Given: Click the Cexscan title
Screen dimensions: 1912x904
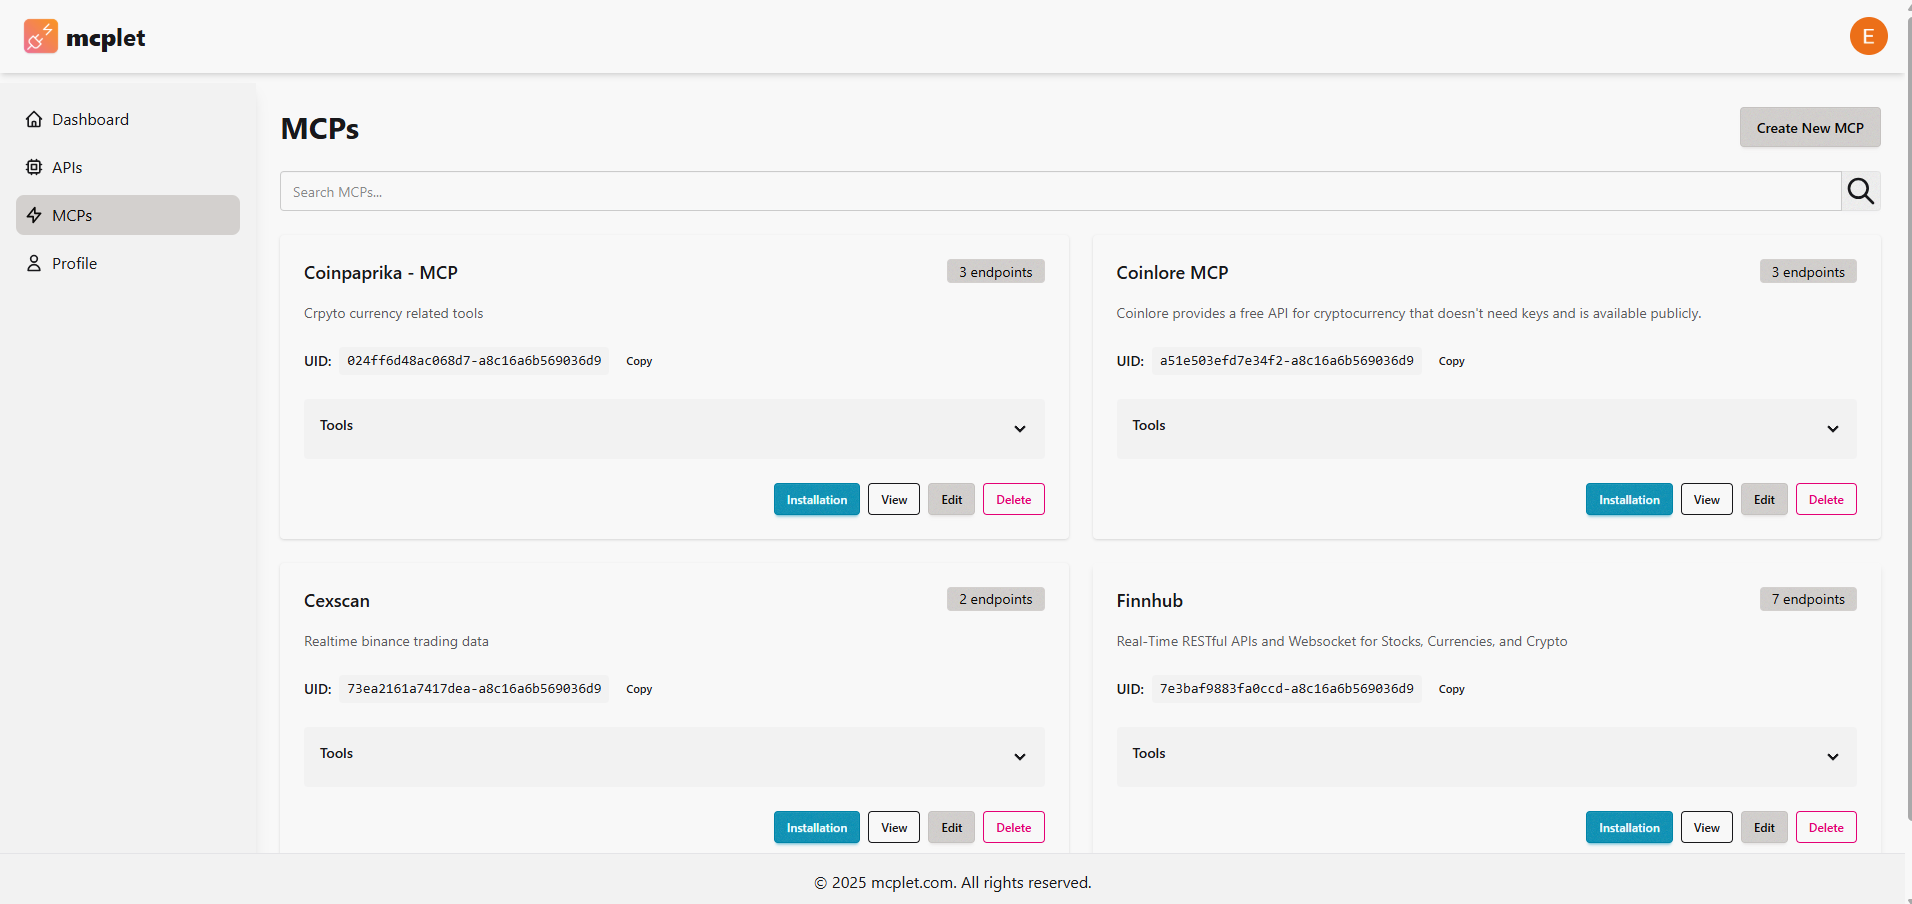Looking at the screenshot, I should 337,601.
